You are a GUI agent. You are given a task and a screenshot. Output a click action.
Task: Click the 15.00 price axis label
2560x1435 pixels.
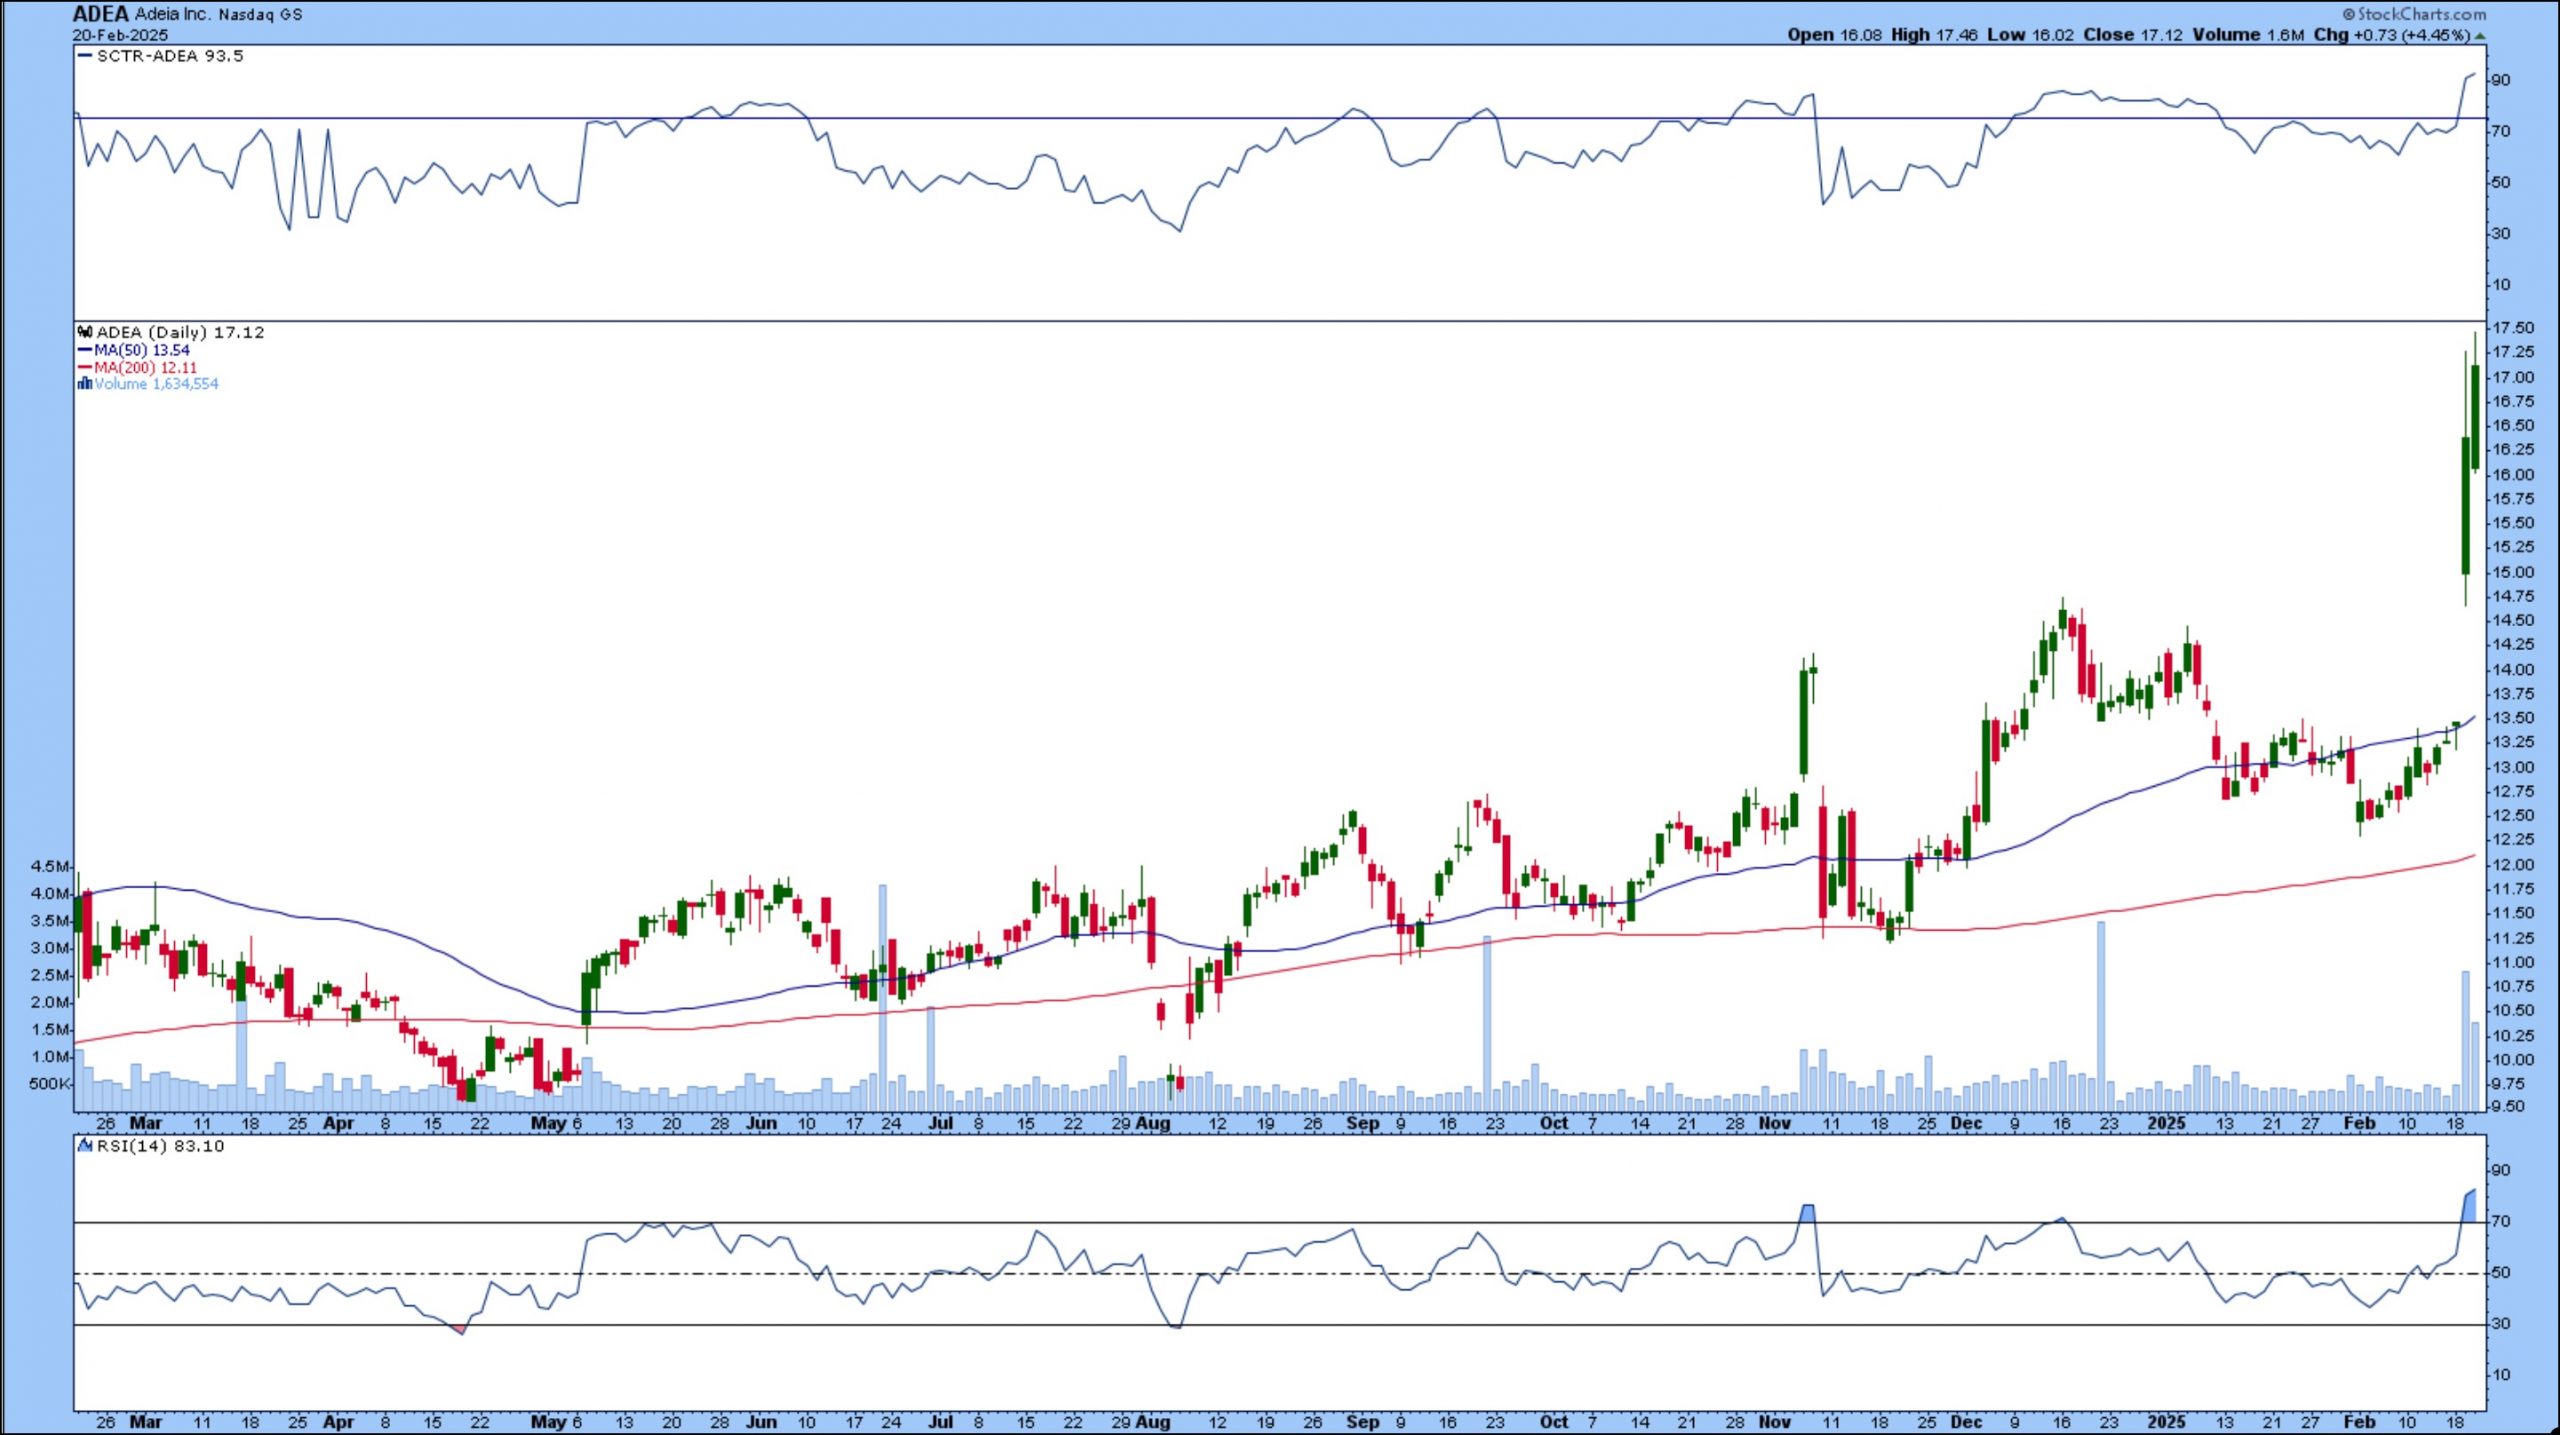(2512, 572)
